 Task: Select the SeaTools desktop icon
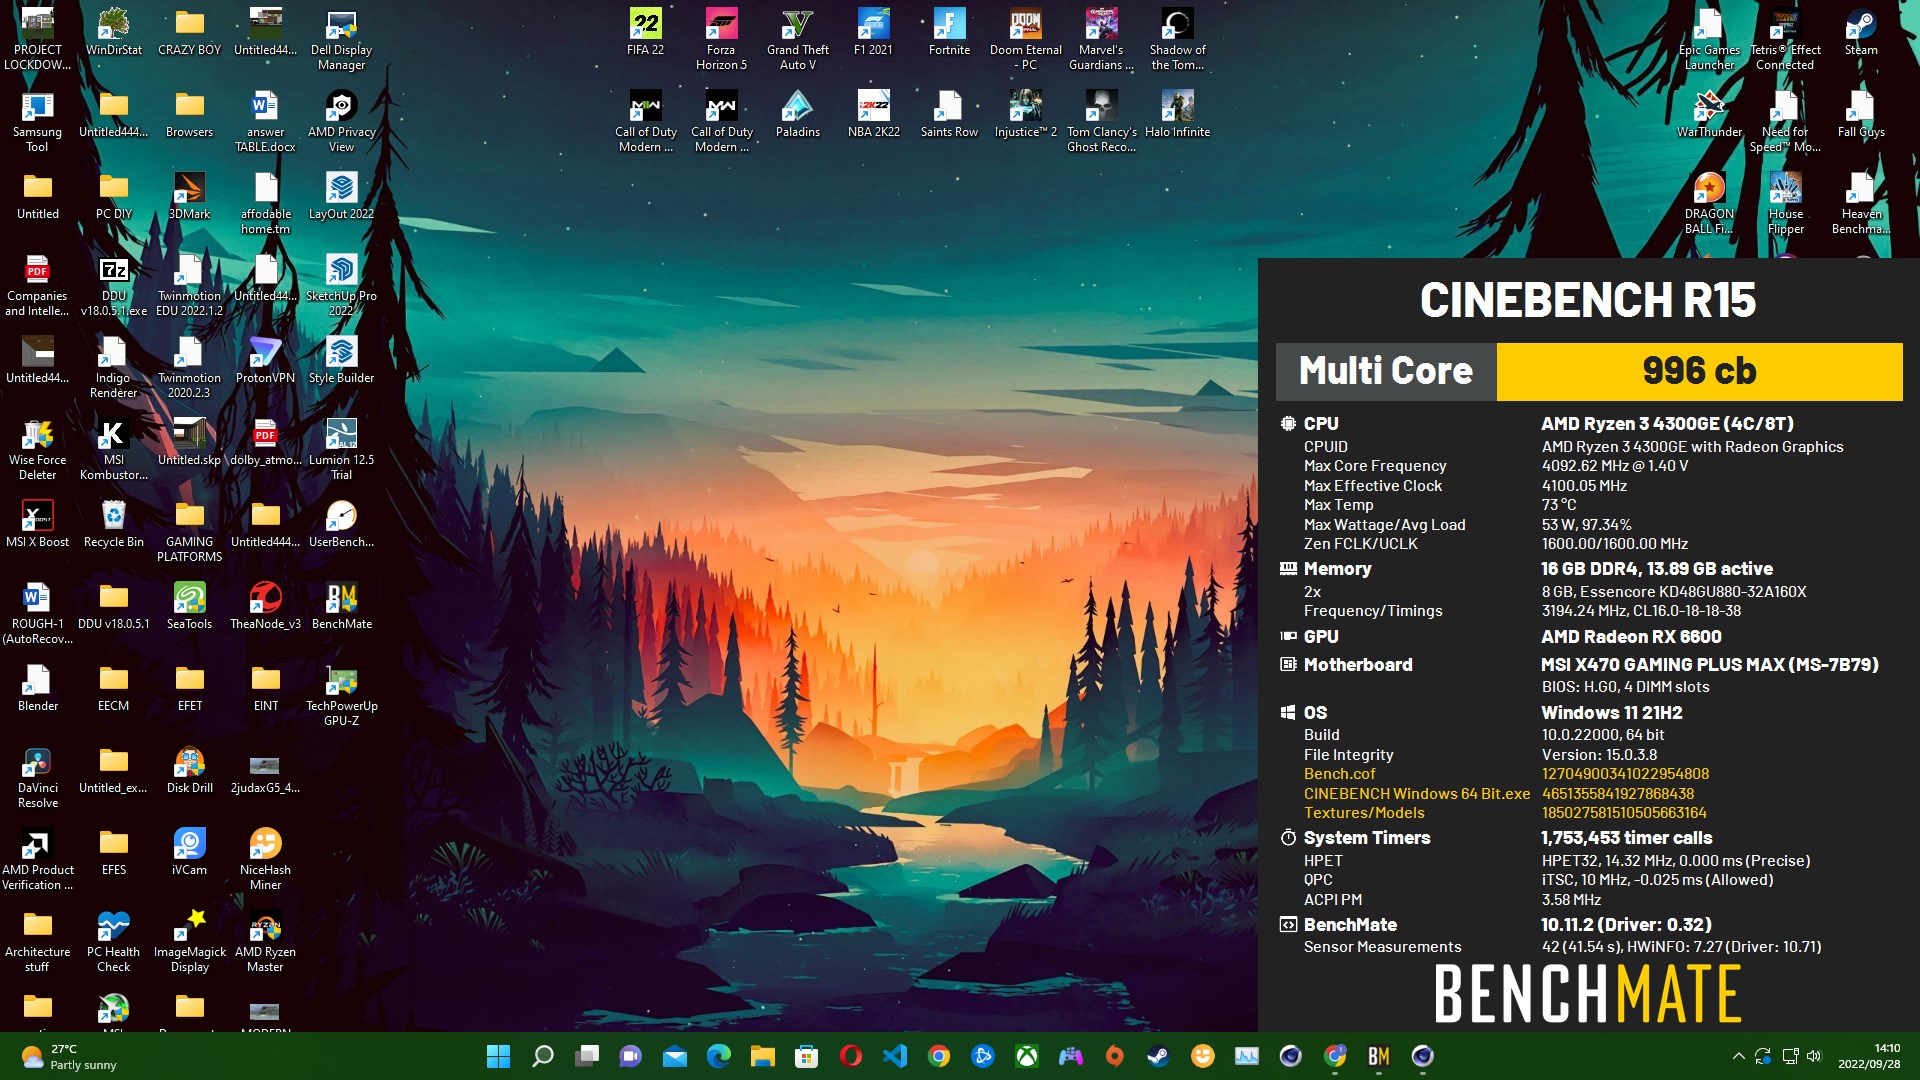189,605
